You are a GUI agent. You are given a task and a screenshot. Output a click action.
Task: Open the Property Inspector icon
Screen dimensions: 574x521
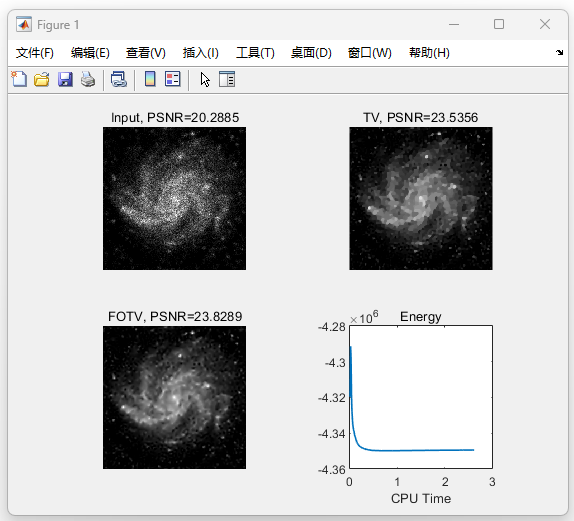pos(227,79)
